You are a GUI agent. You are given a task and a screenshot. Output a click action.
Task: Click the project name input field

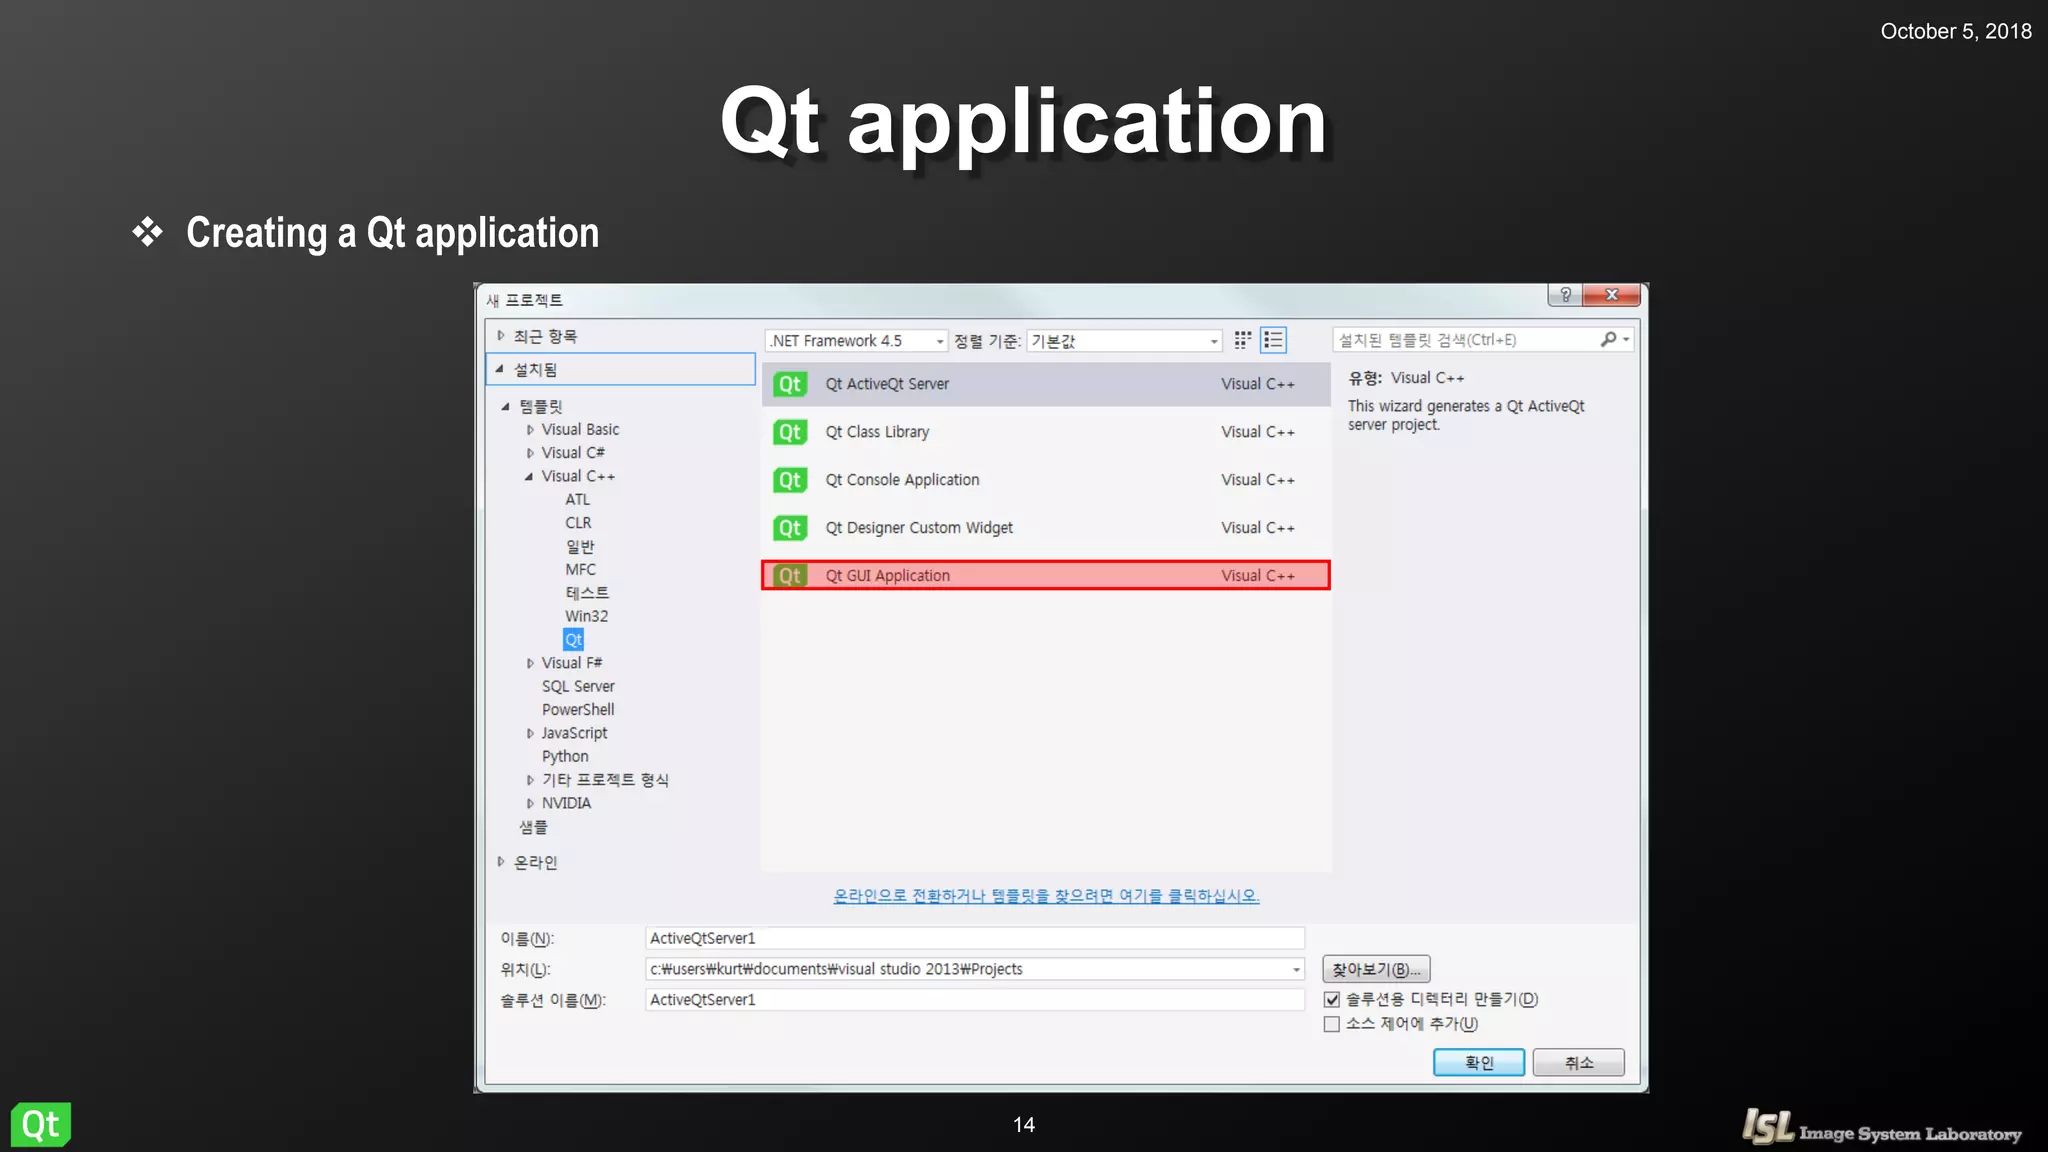974,938
